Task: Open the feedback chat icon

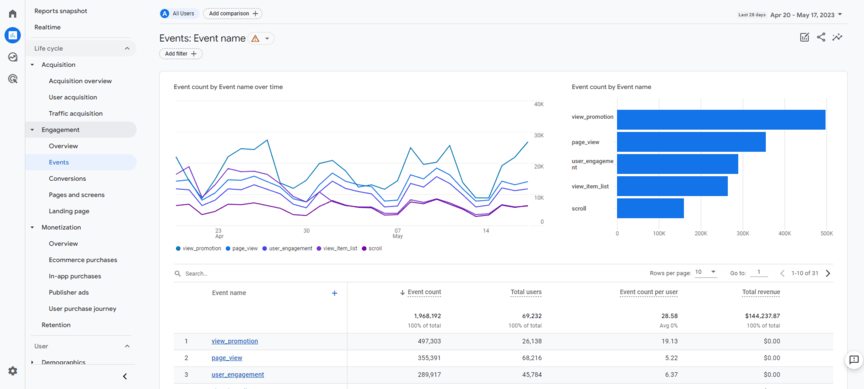Action: [x=854, y=360]
